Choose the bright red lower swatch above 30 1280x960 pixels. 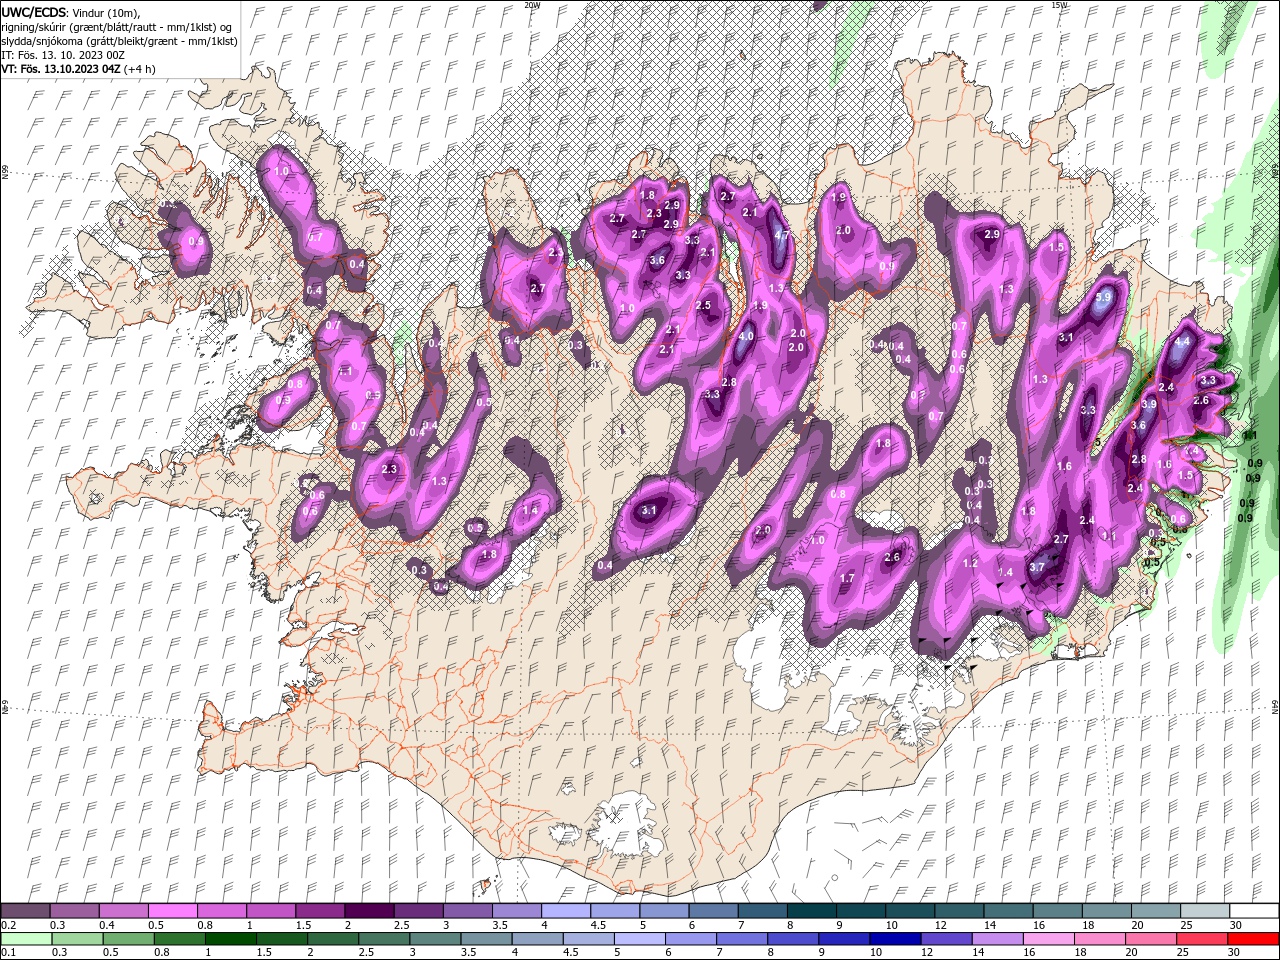click(x=1252, y=939)
